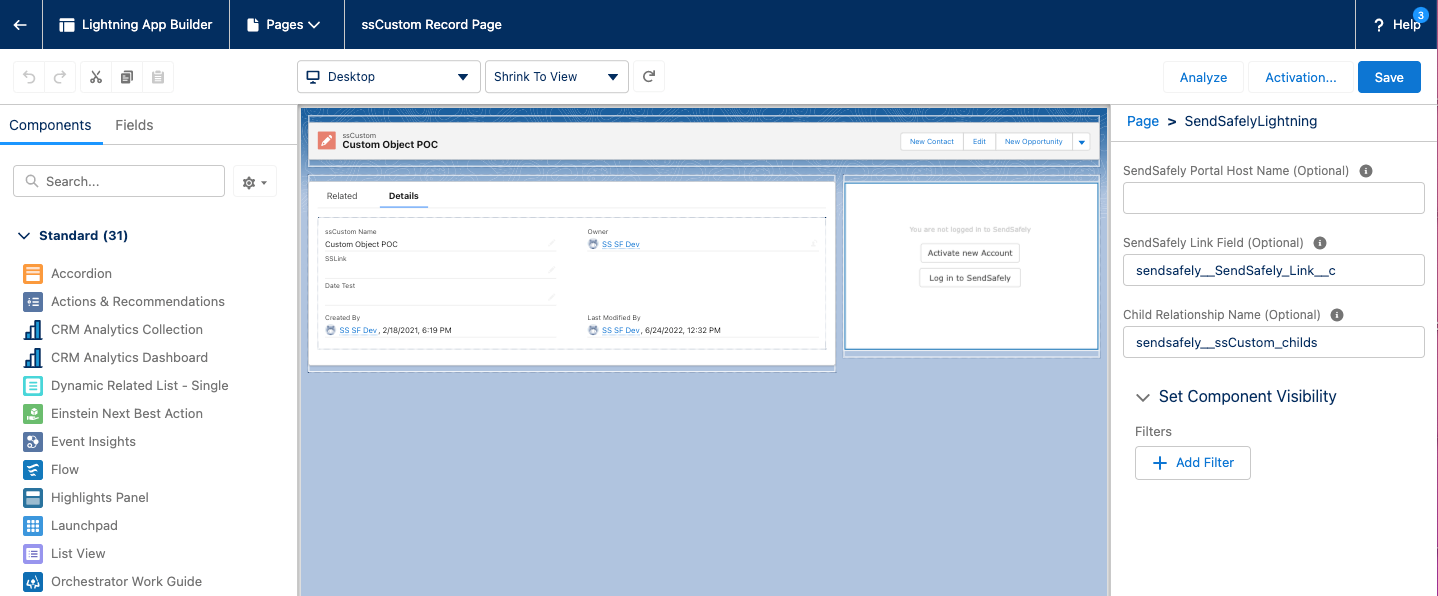
Task: Click the cut scissors icon
Action: tap(95, 77)
